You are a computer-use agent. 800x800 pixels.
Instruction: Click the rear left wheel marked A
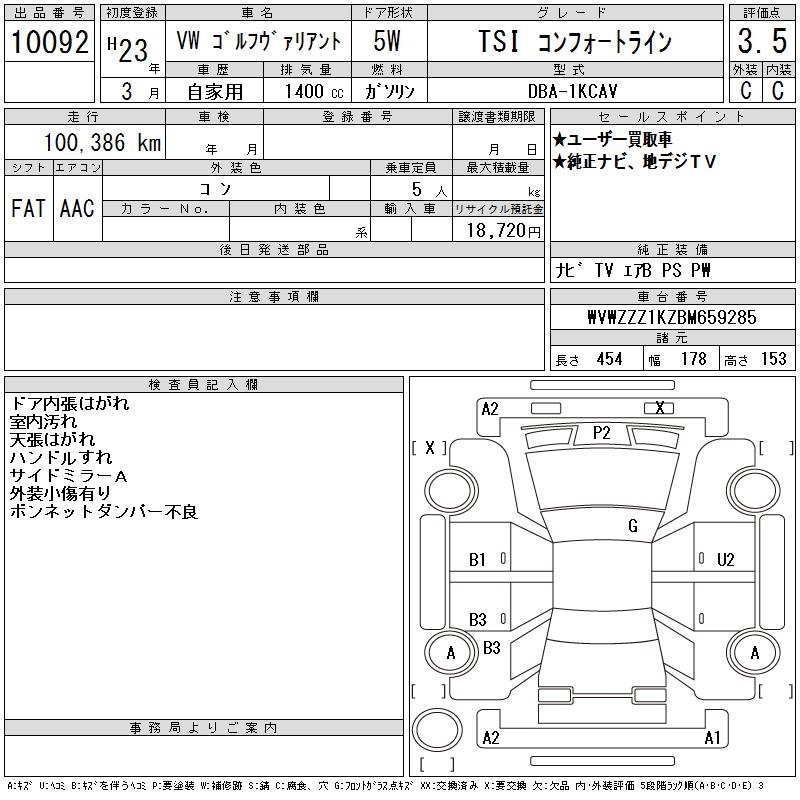point(451,653)
